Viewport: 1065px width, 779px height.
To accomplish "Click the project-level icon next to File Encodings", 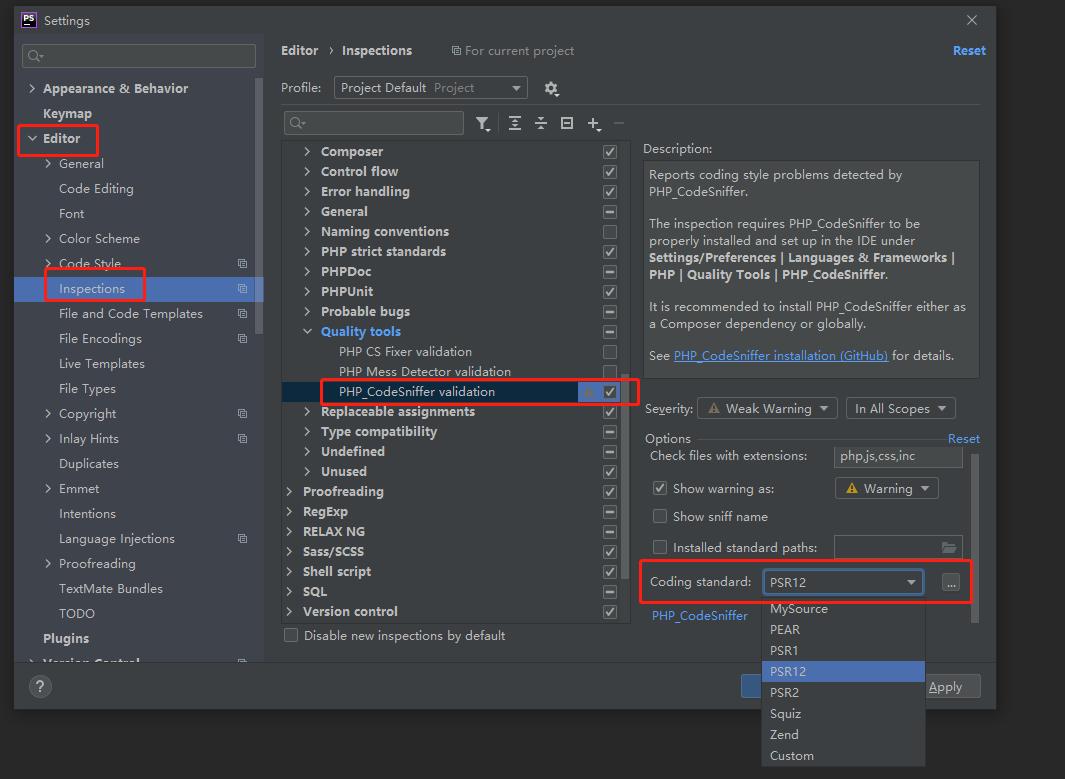I will (242, 338).
